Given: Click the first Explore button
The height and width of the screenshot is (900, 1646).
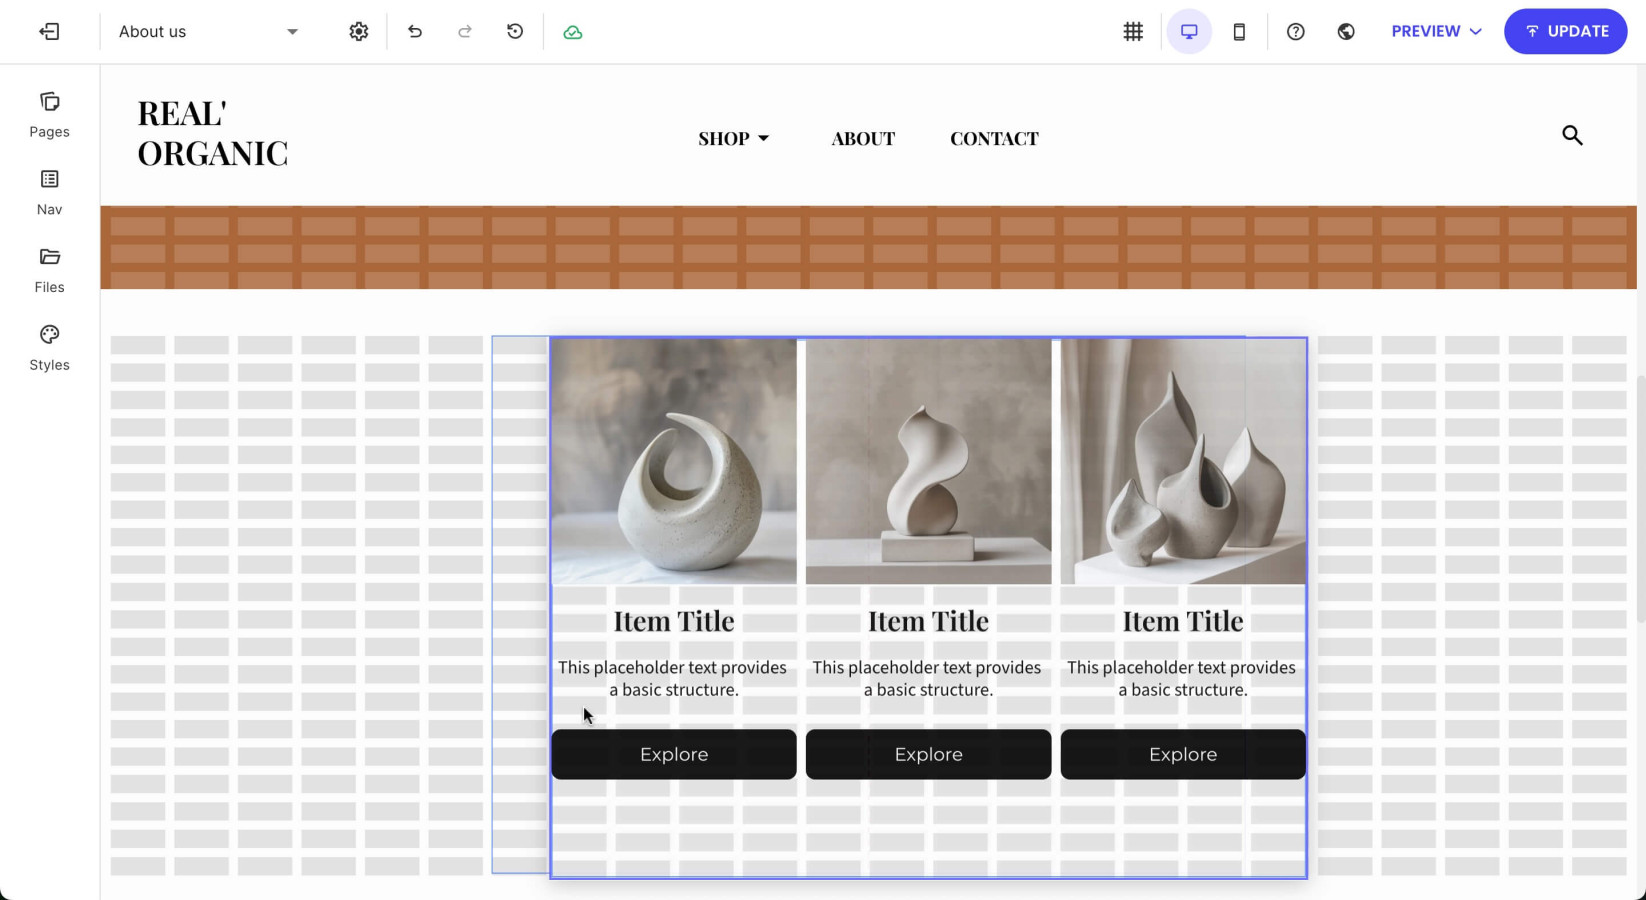Looking at the screenshot, I should point(674,754).
